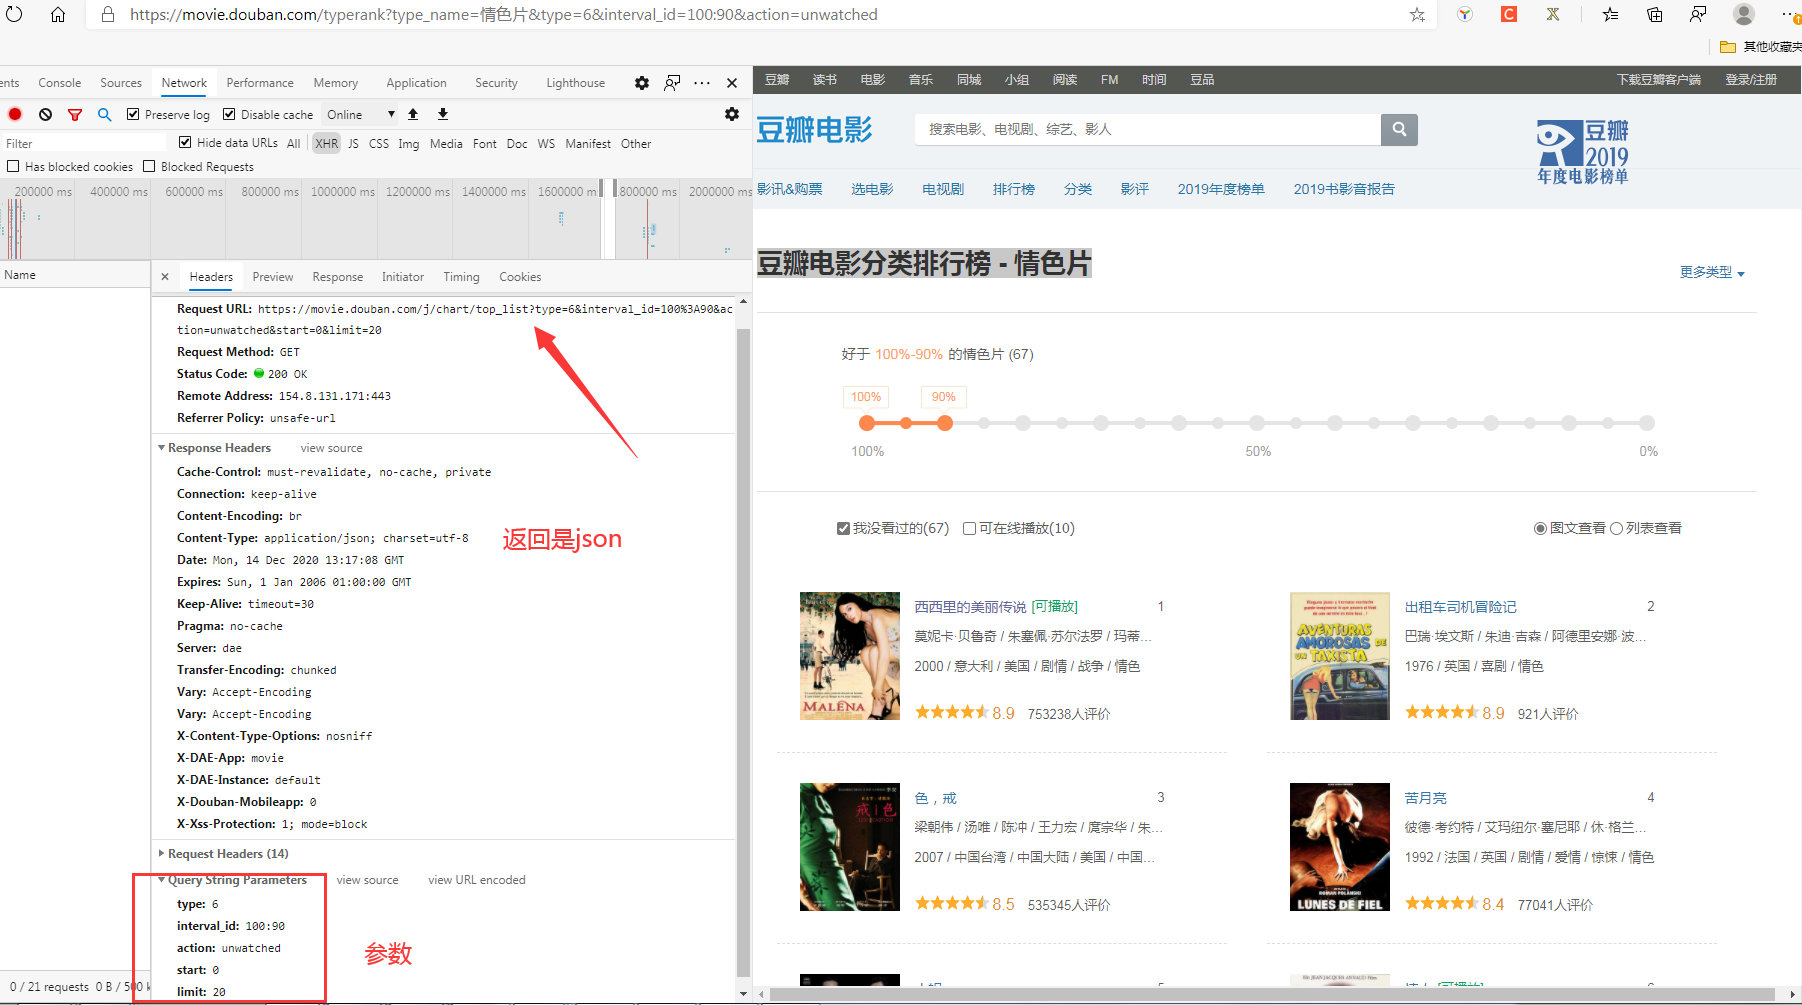Open the 色，戒 movie poster thumbnail

pos(849,847)
